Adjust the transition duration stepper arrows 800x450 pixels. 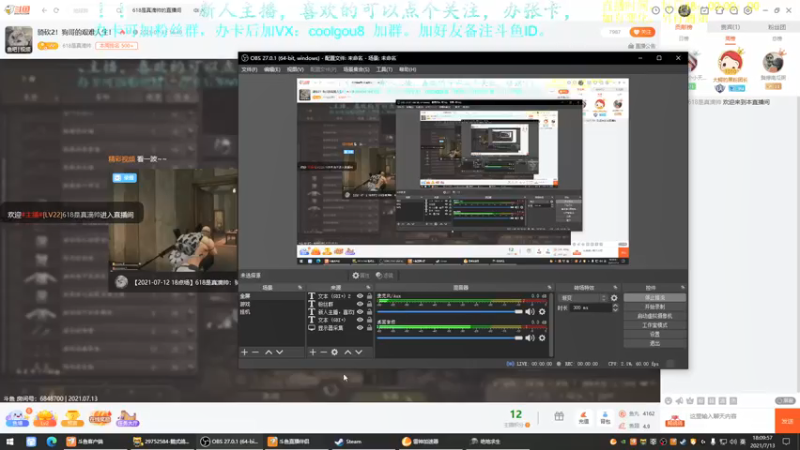click(615, 308)
